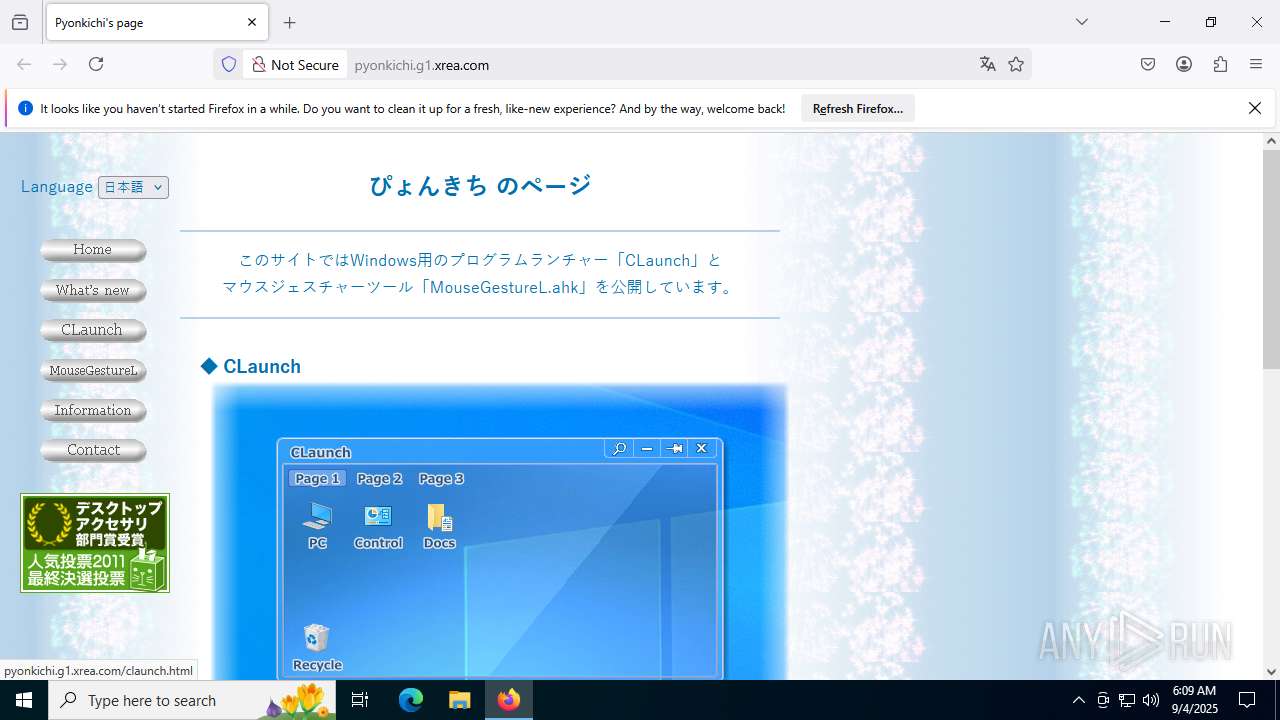
Task: Open the What's new page
Action: [93, 291]
